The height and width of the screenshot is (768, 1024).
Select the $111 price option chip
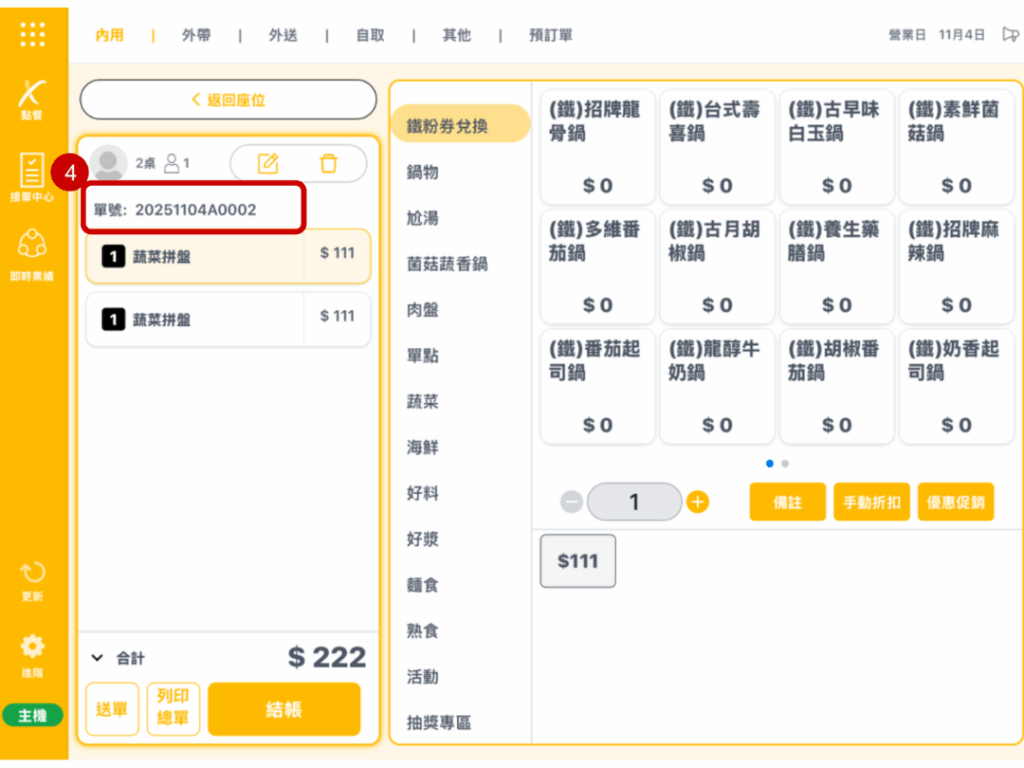pos(577,561)
